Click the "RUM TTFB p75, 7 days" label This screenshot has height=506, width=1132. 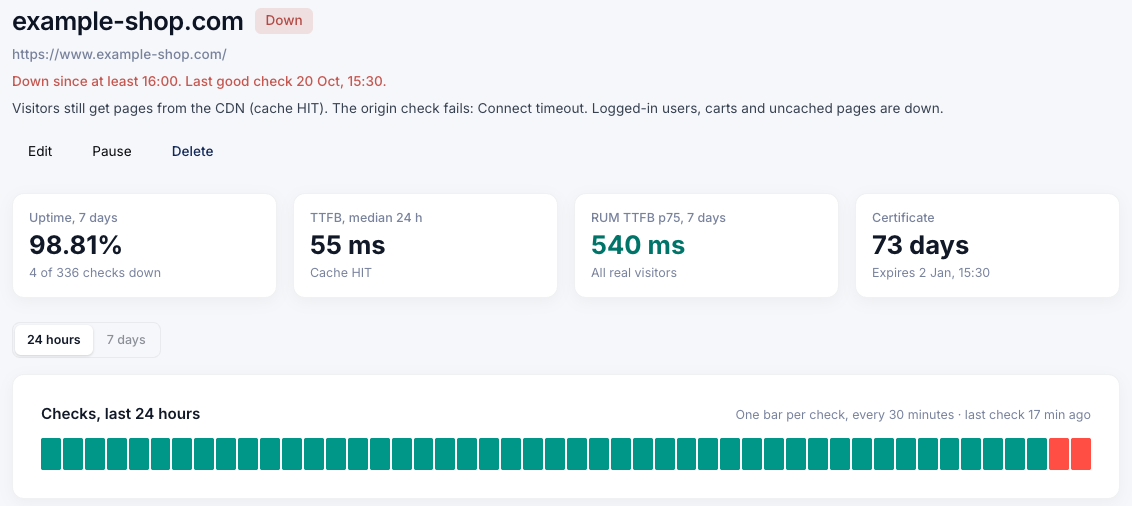[x=658, y=217]
